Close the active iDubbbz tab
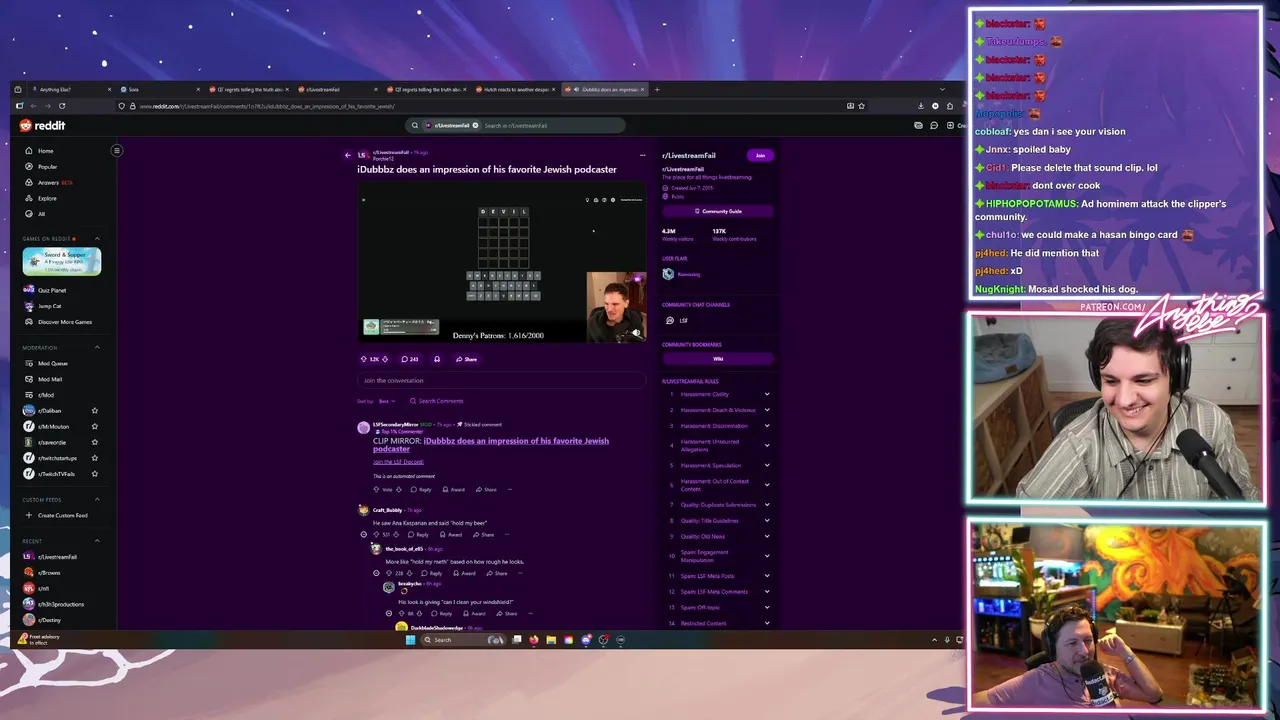Viewport: 1280px width, 720px height. tap(642, 89)
